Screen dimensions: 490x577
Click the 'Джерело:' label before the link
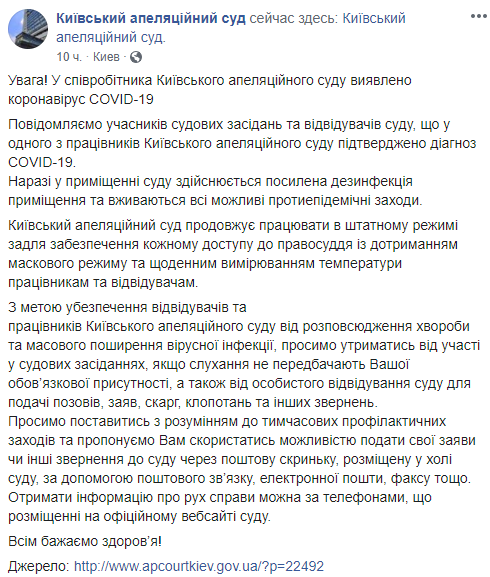coord(39,566)
